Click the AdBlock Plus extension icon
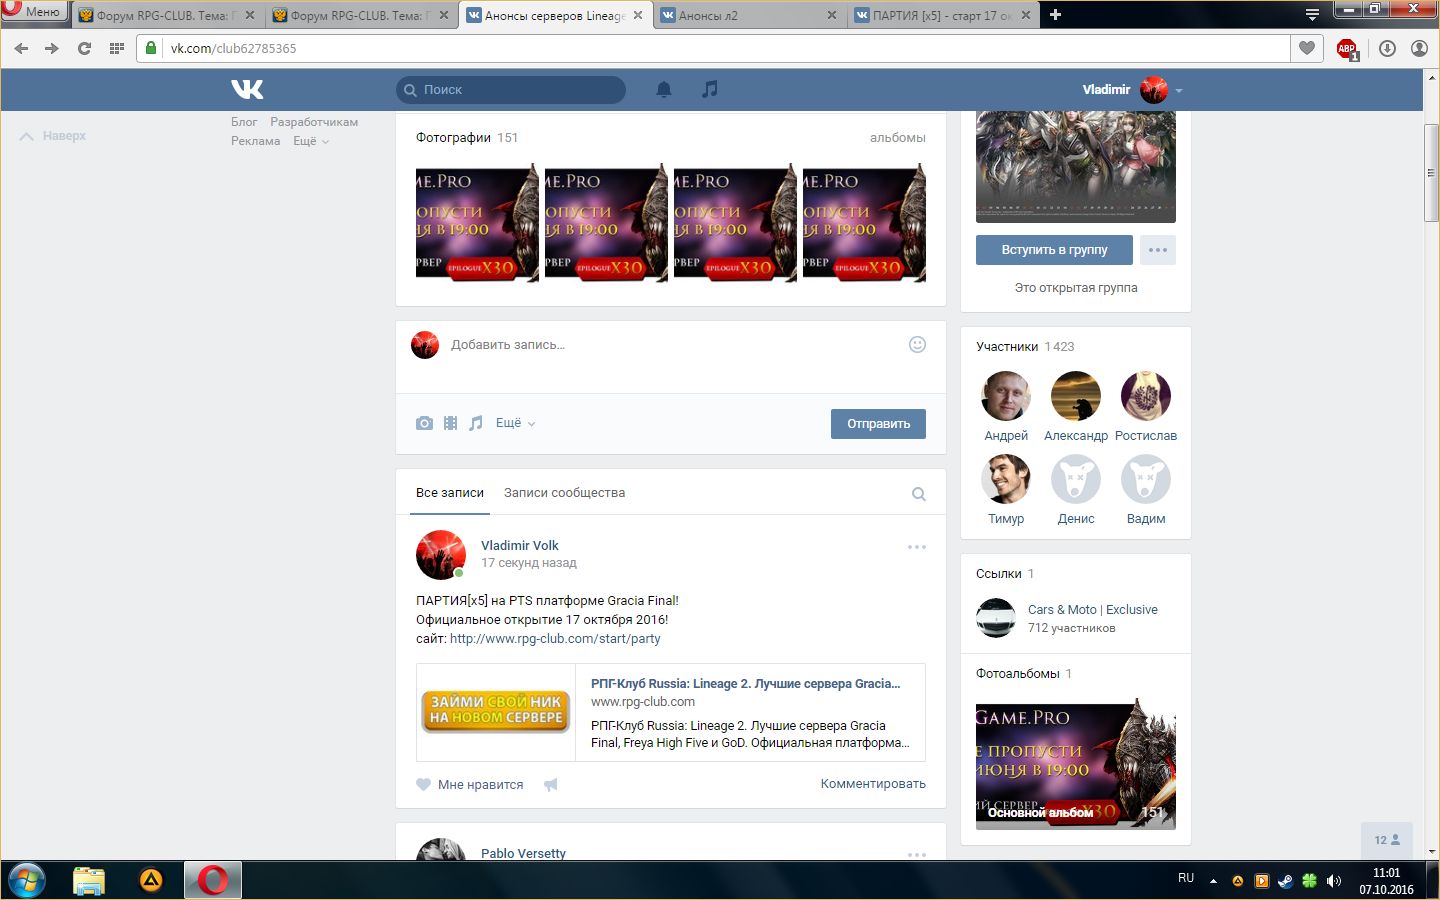The image size is (1440, 900). point(1347,48)
